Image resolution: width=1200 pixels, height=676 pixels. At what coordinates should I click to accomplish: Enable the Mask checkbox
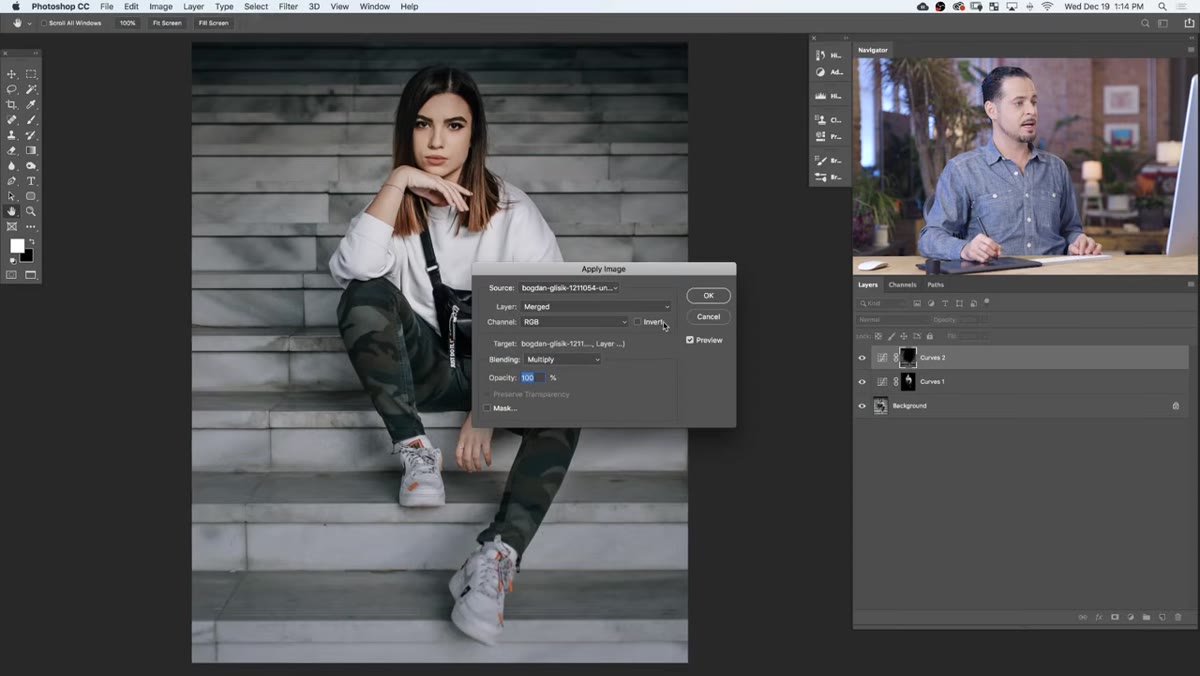[x=488, y=408]
